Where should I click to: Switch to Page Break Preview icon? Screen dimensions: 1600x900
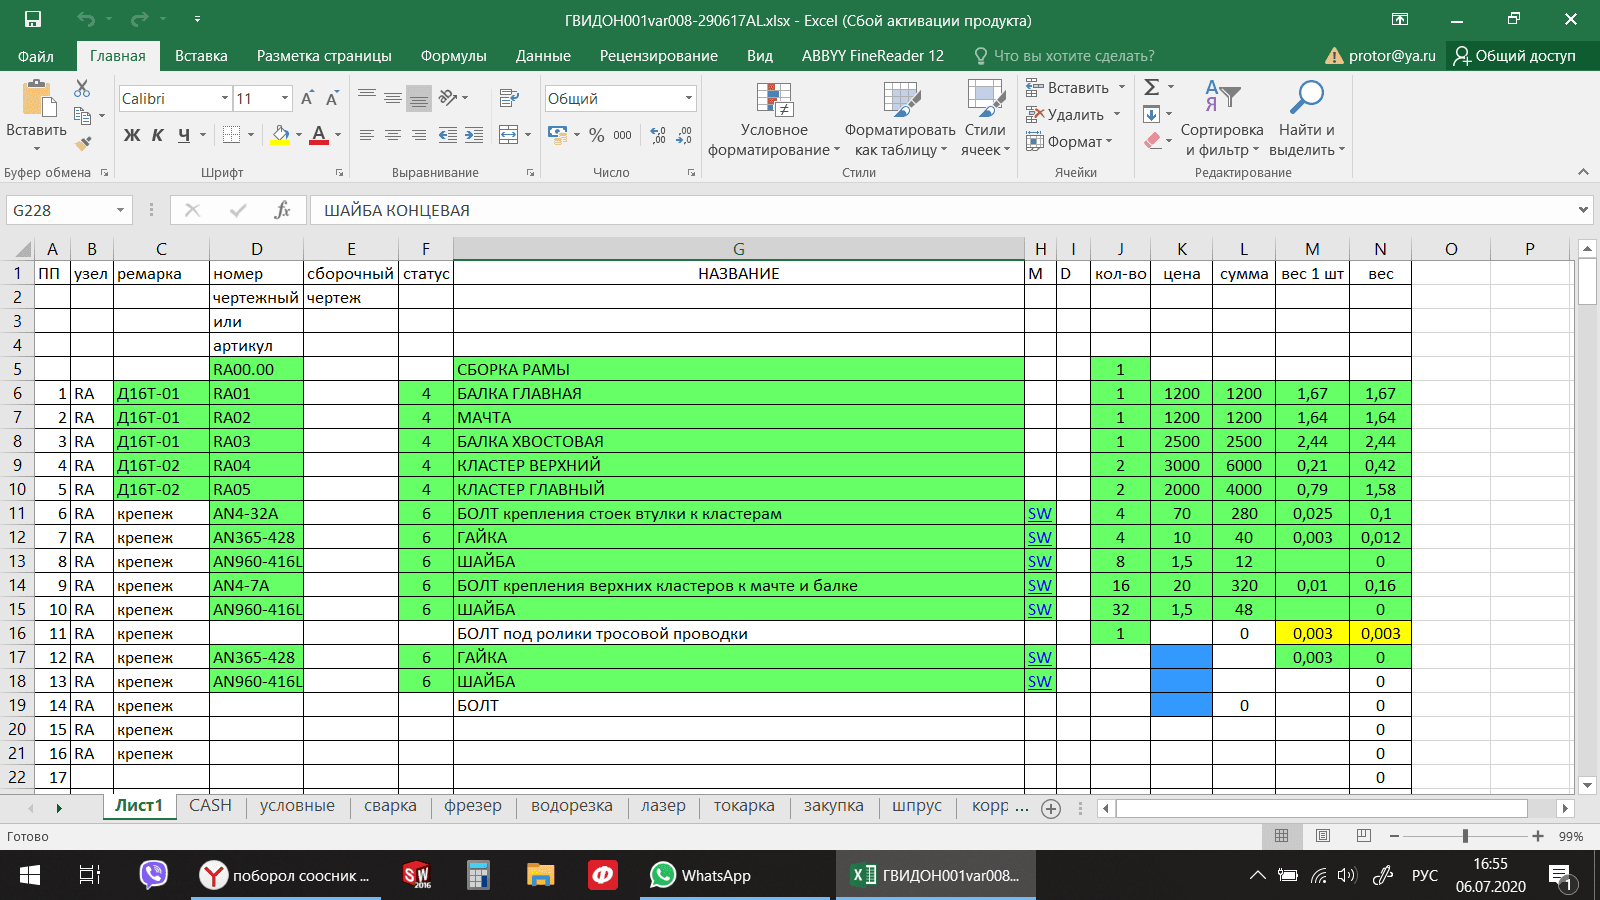point(1363,836)
